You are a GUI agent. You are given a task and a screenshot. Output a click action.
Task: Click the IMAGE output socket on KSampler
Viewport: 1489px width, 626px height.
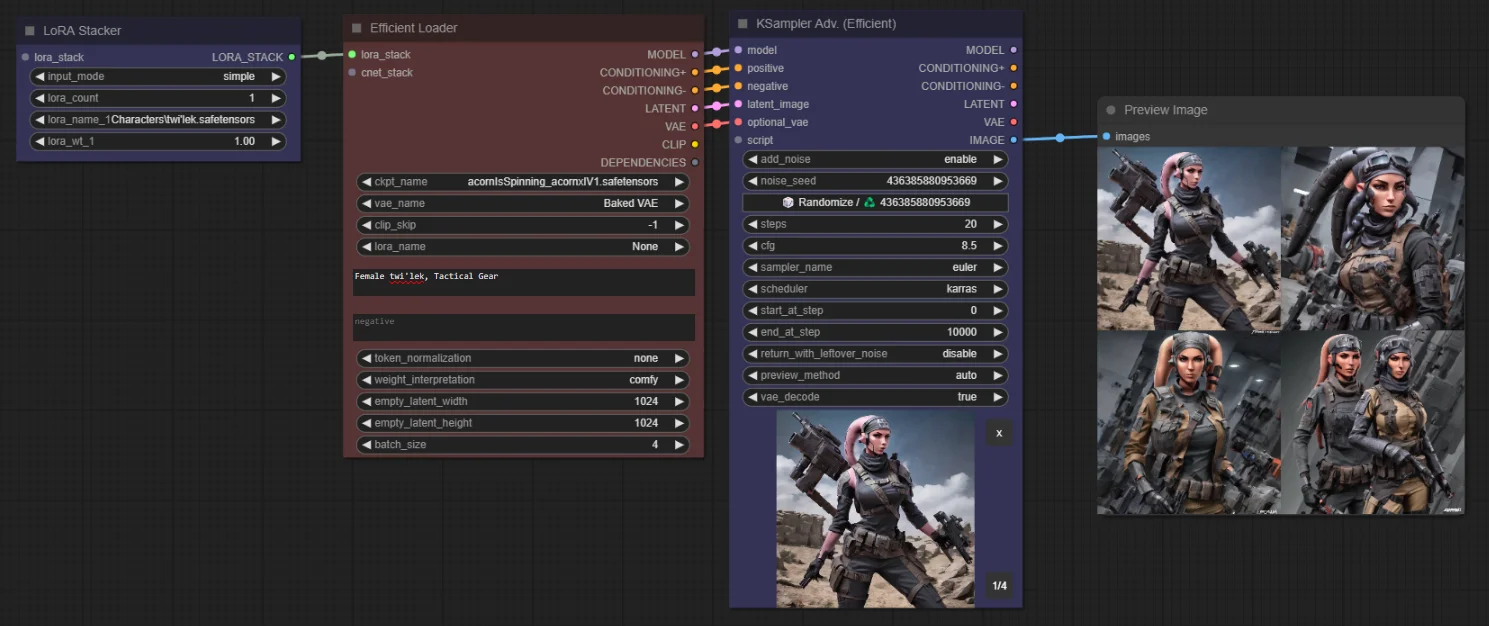click(x=1013, y=140)
